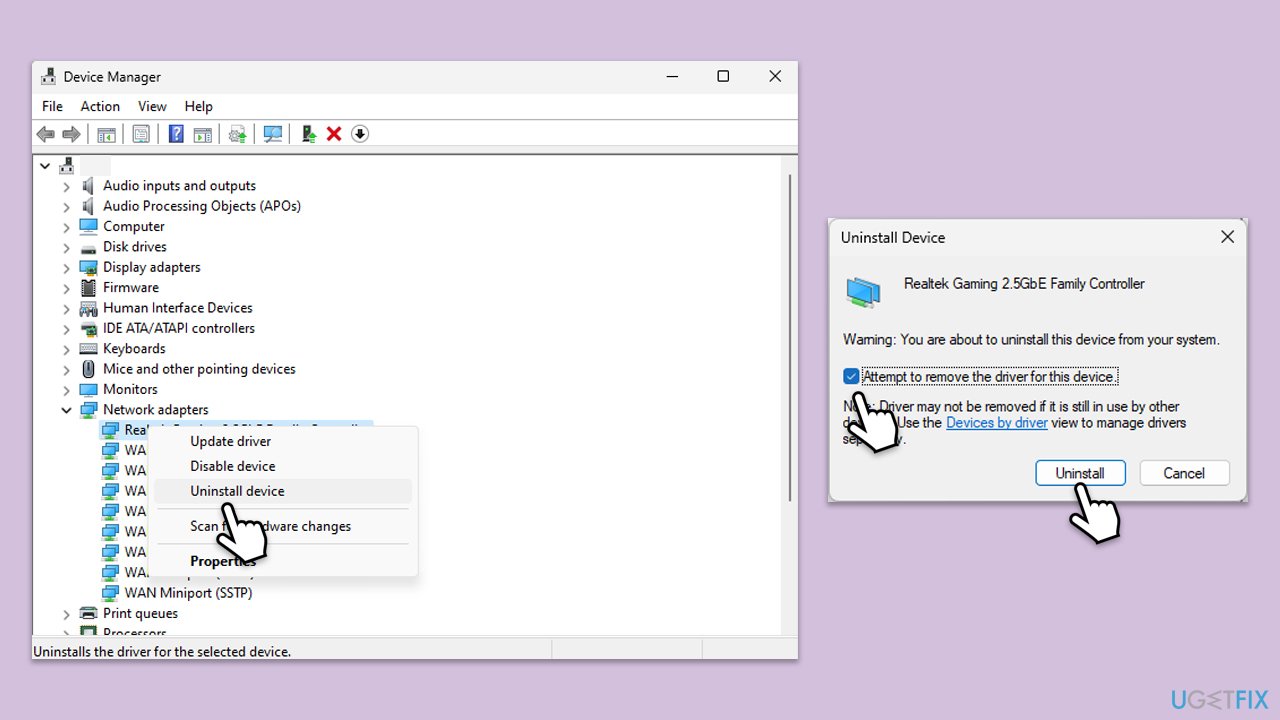Click the mouse icon for pointing devices
Image resolution: width=1280 pixels, height=720 pixels.
(88, 369)
